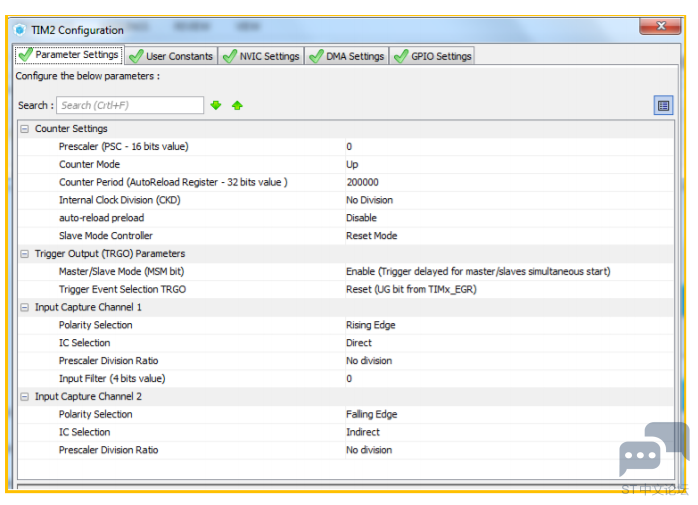The image size is (698, 505).
Task: Select the auto-reload preload label
Action: point(101,218)
